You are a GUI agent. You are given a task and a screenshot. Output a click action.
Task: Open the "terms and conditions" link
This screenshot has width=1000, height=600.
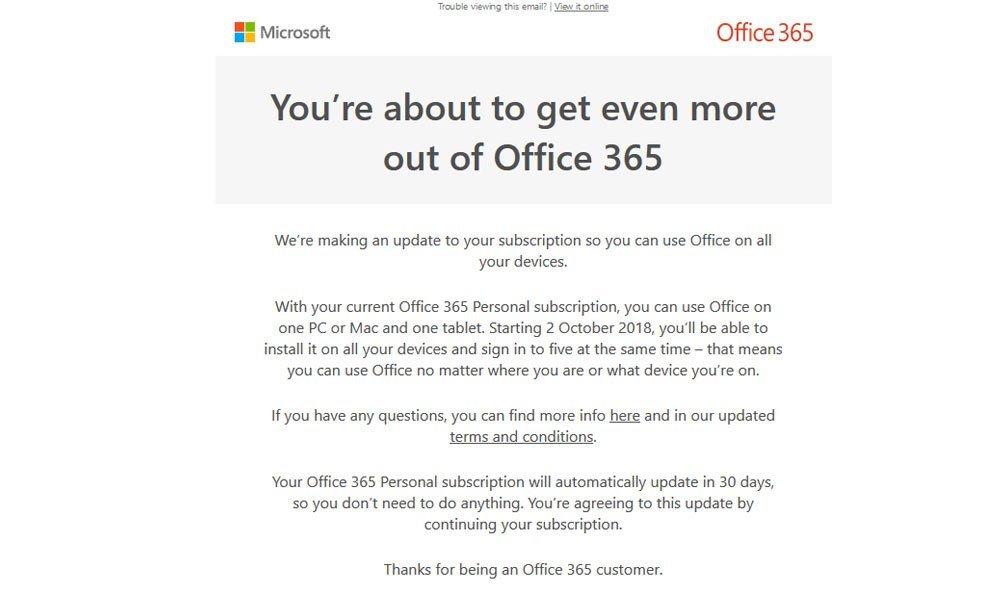coord(521,437)
